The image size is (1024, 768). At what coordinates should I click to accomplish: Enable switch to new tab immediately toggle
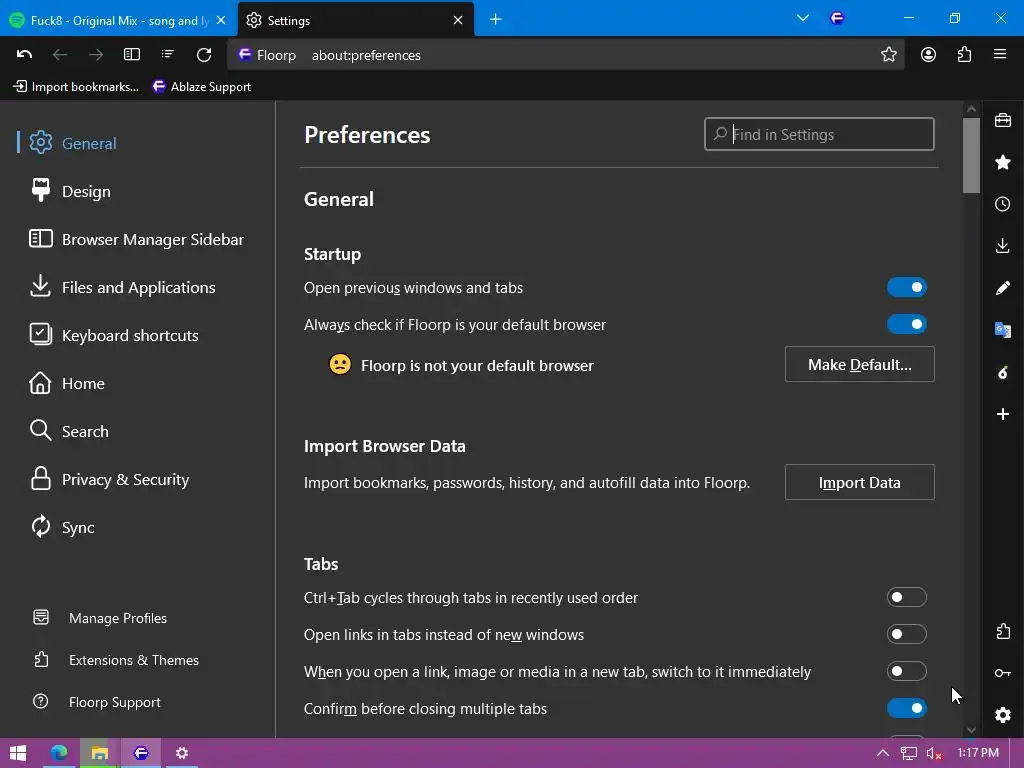click(x=906, y=671)
